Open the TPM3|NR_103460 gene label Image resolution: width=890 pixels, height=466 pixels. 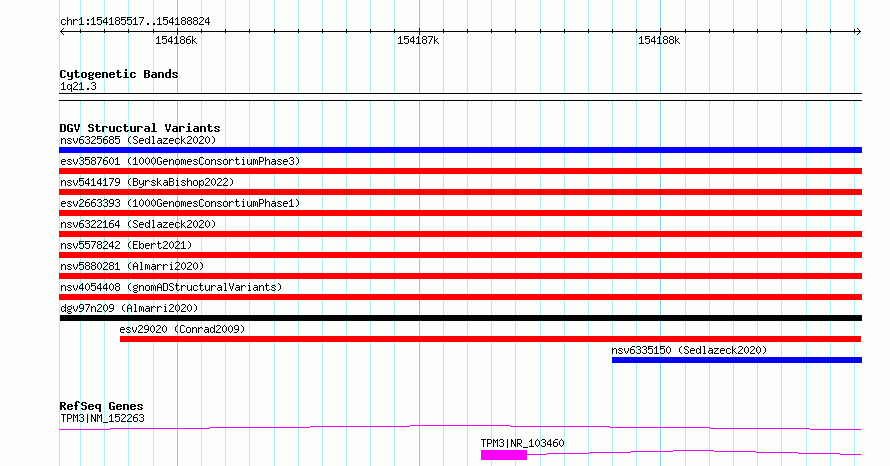pyautogui.click(x=522, y=443)
